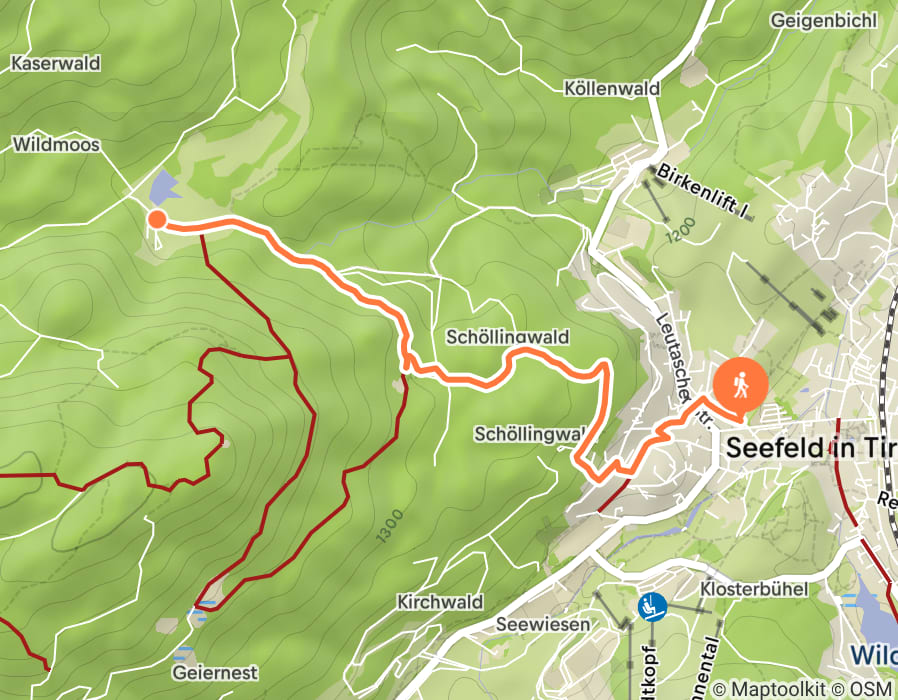The height and width of the screenshot is (700, 898).
Task: Click the orange hiker start marker
Action: pos(741,387)
